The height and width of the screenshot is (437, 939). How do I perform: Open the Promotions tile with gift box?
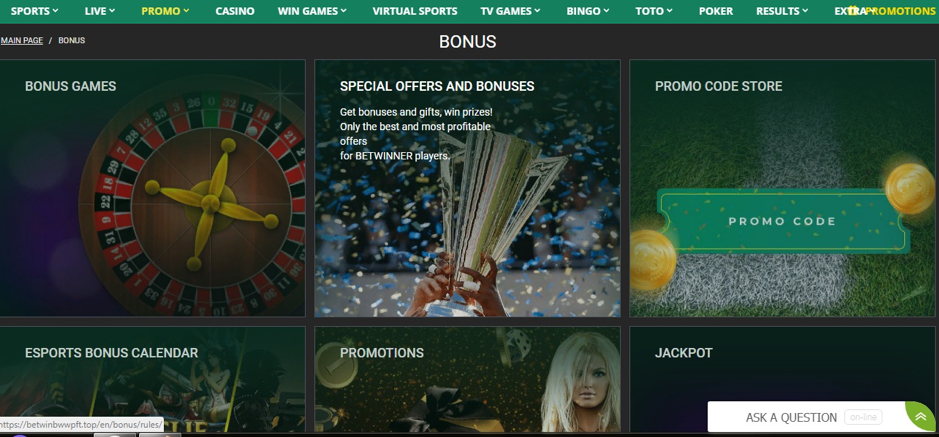[x=467, y=379]
